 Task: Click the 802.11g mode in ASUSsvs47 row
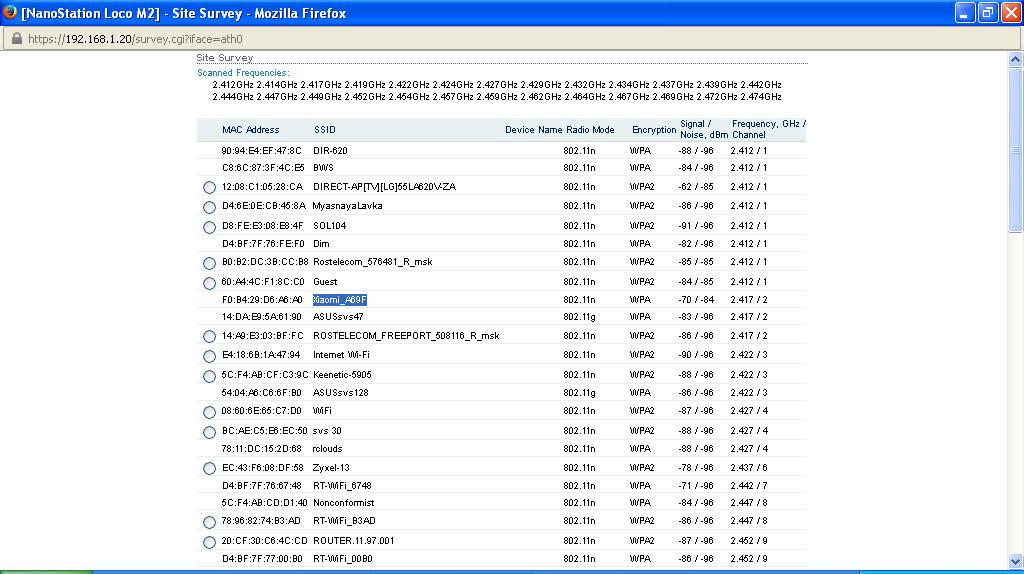pos(579,317)
